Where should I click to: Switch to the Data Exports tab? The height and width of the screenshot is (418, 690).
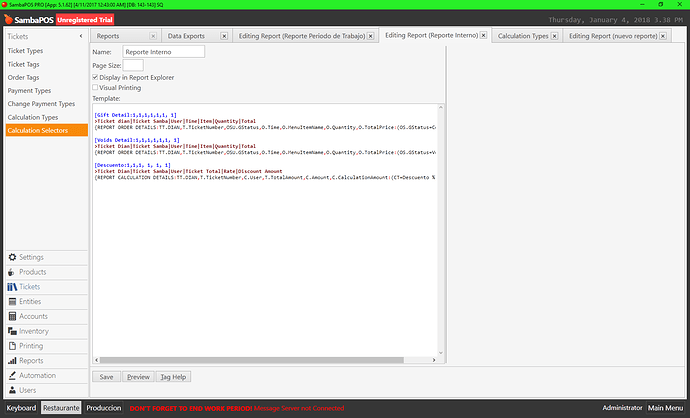point(186,36)
